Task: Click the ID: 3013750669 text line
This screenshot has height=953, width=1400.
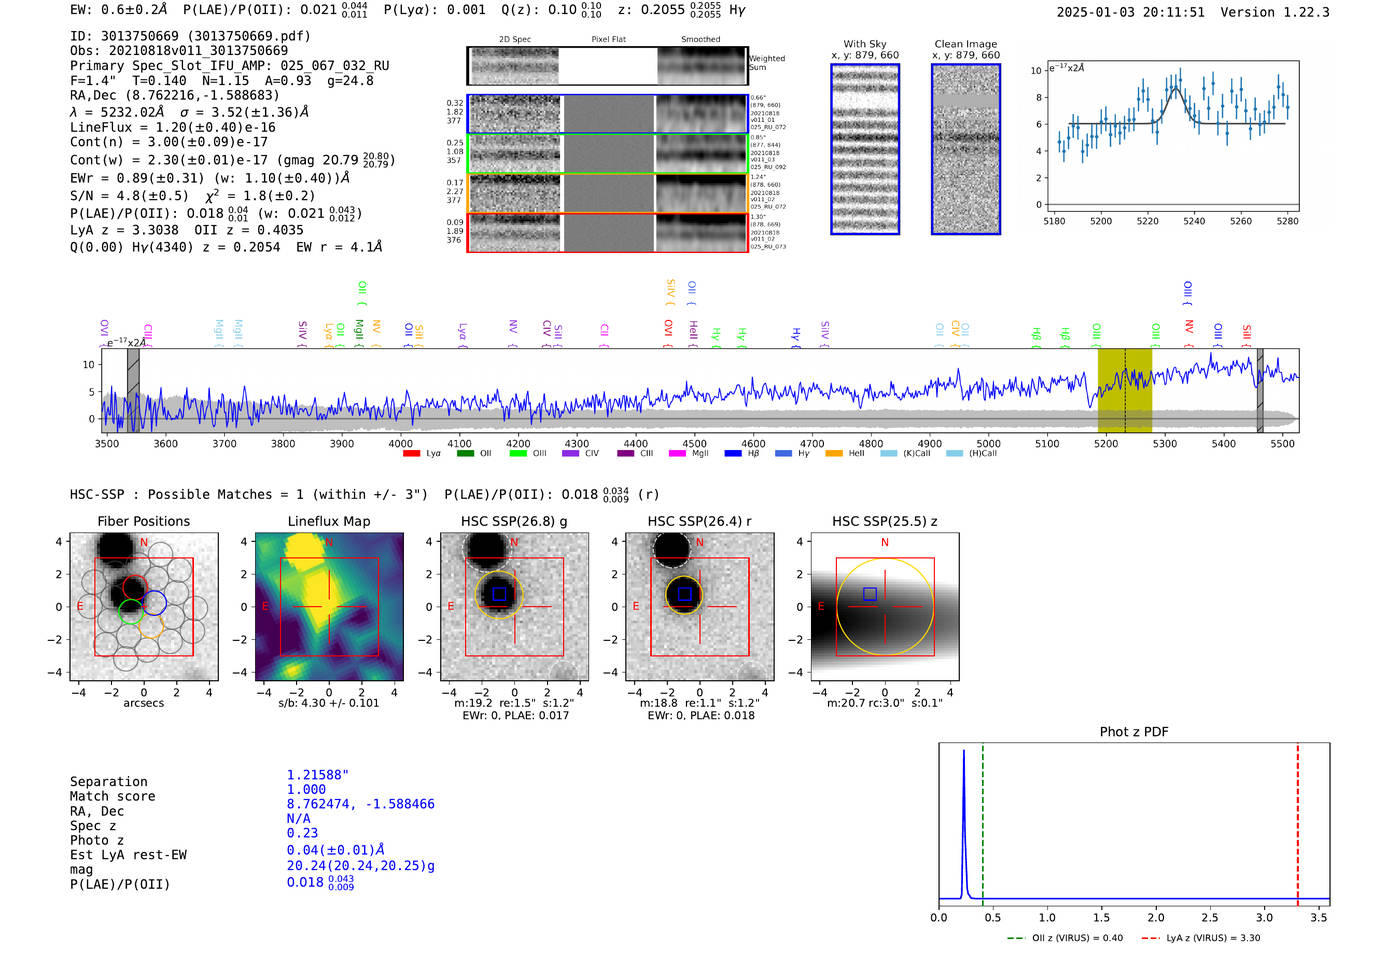Action: coord(190,36)
